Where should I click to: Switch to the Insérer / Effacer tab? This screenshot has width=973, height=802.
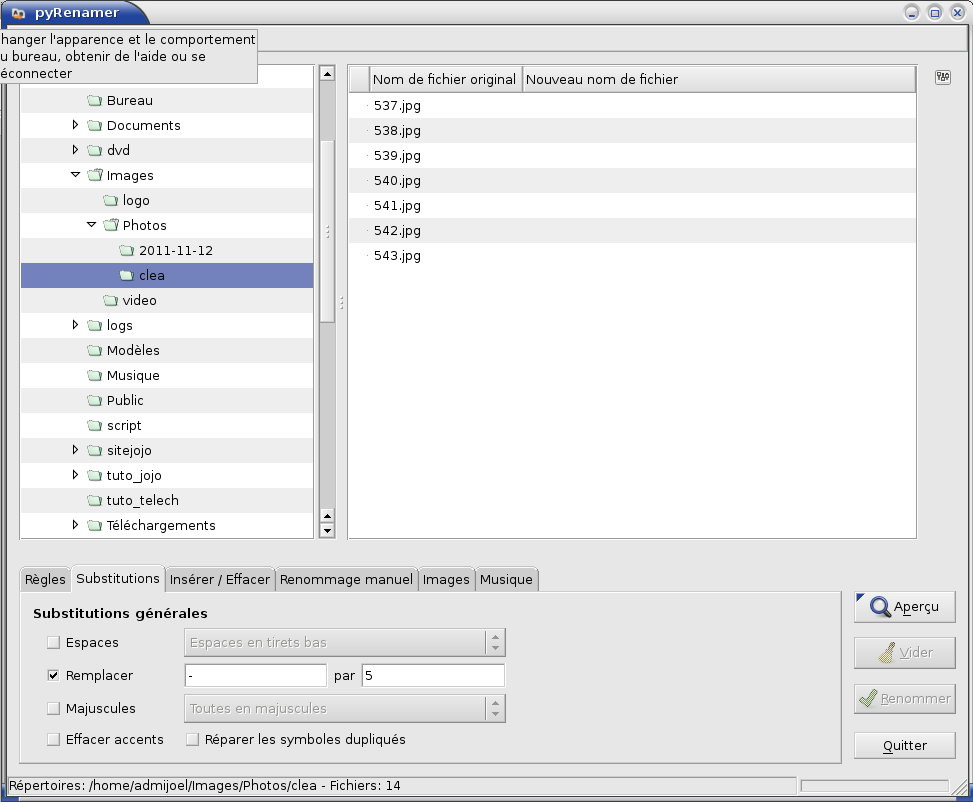[220, 579]
